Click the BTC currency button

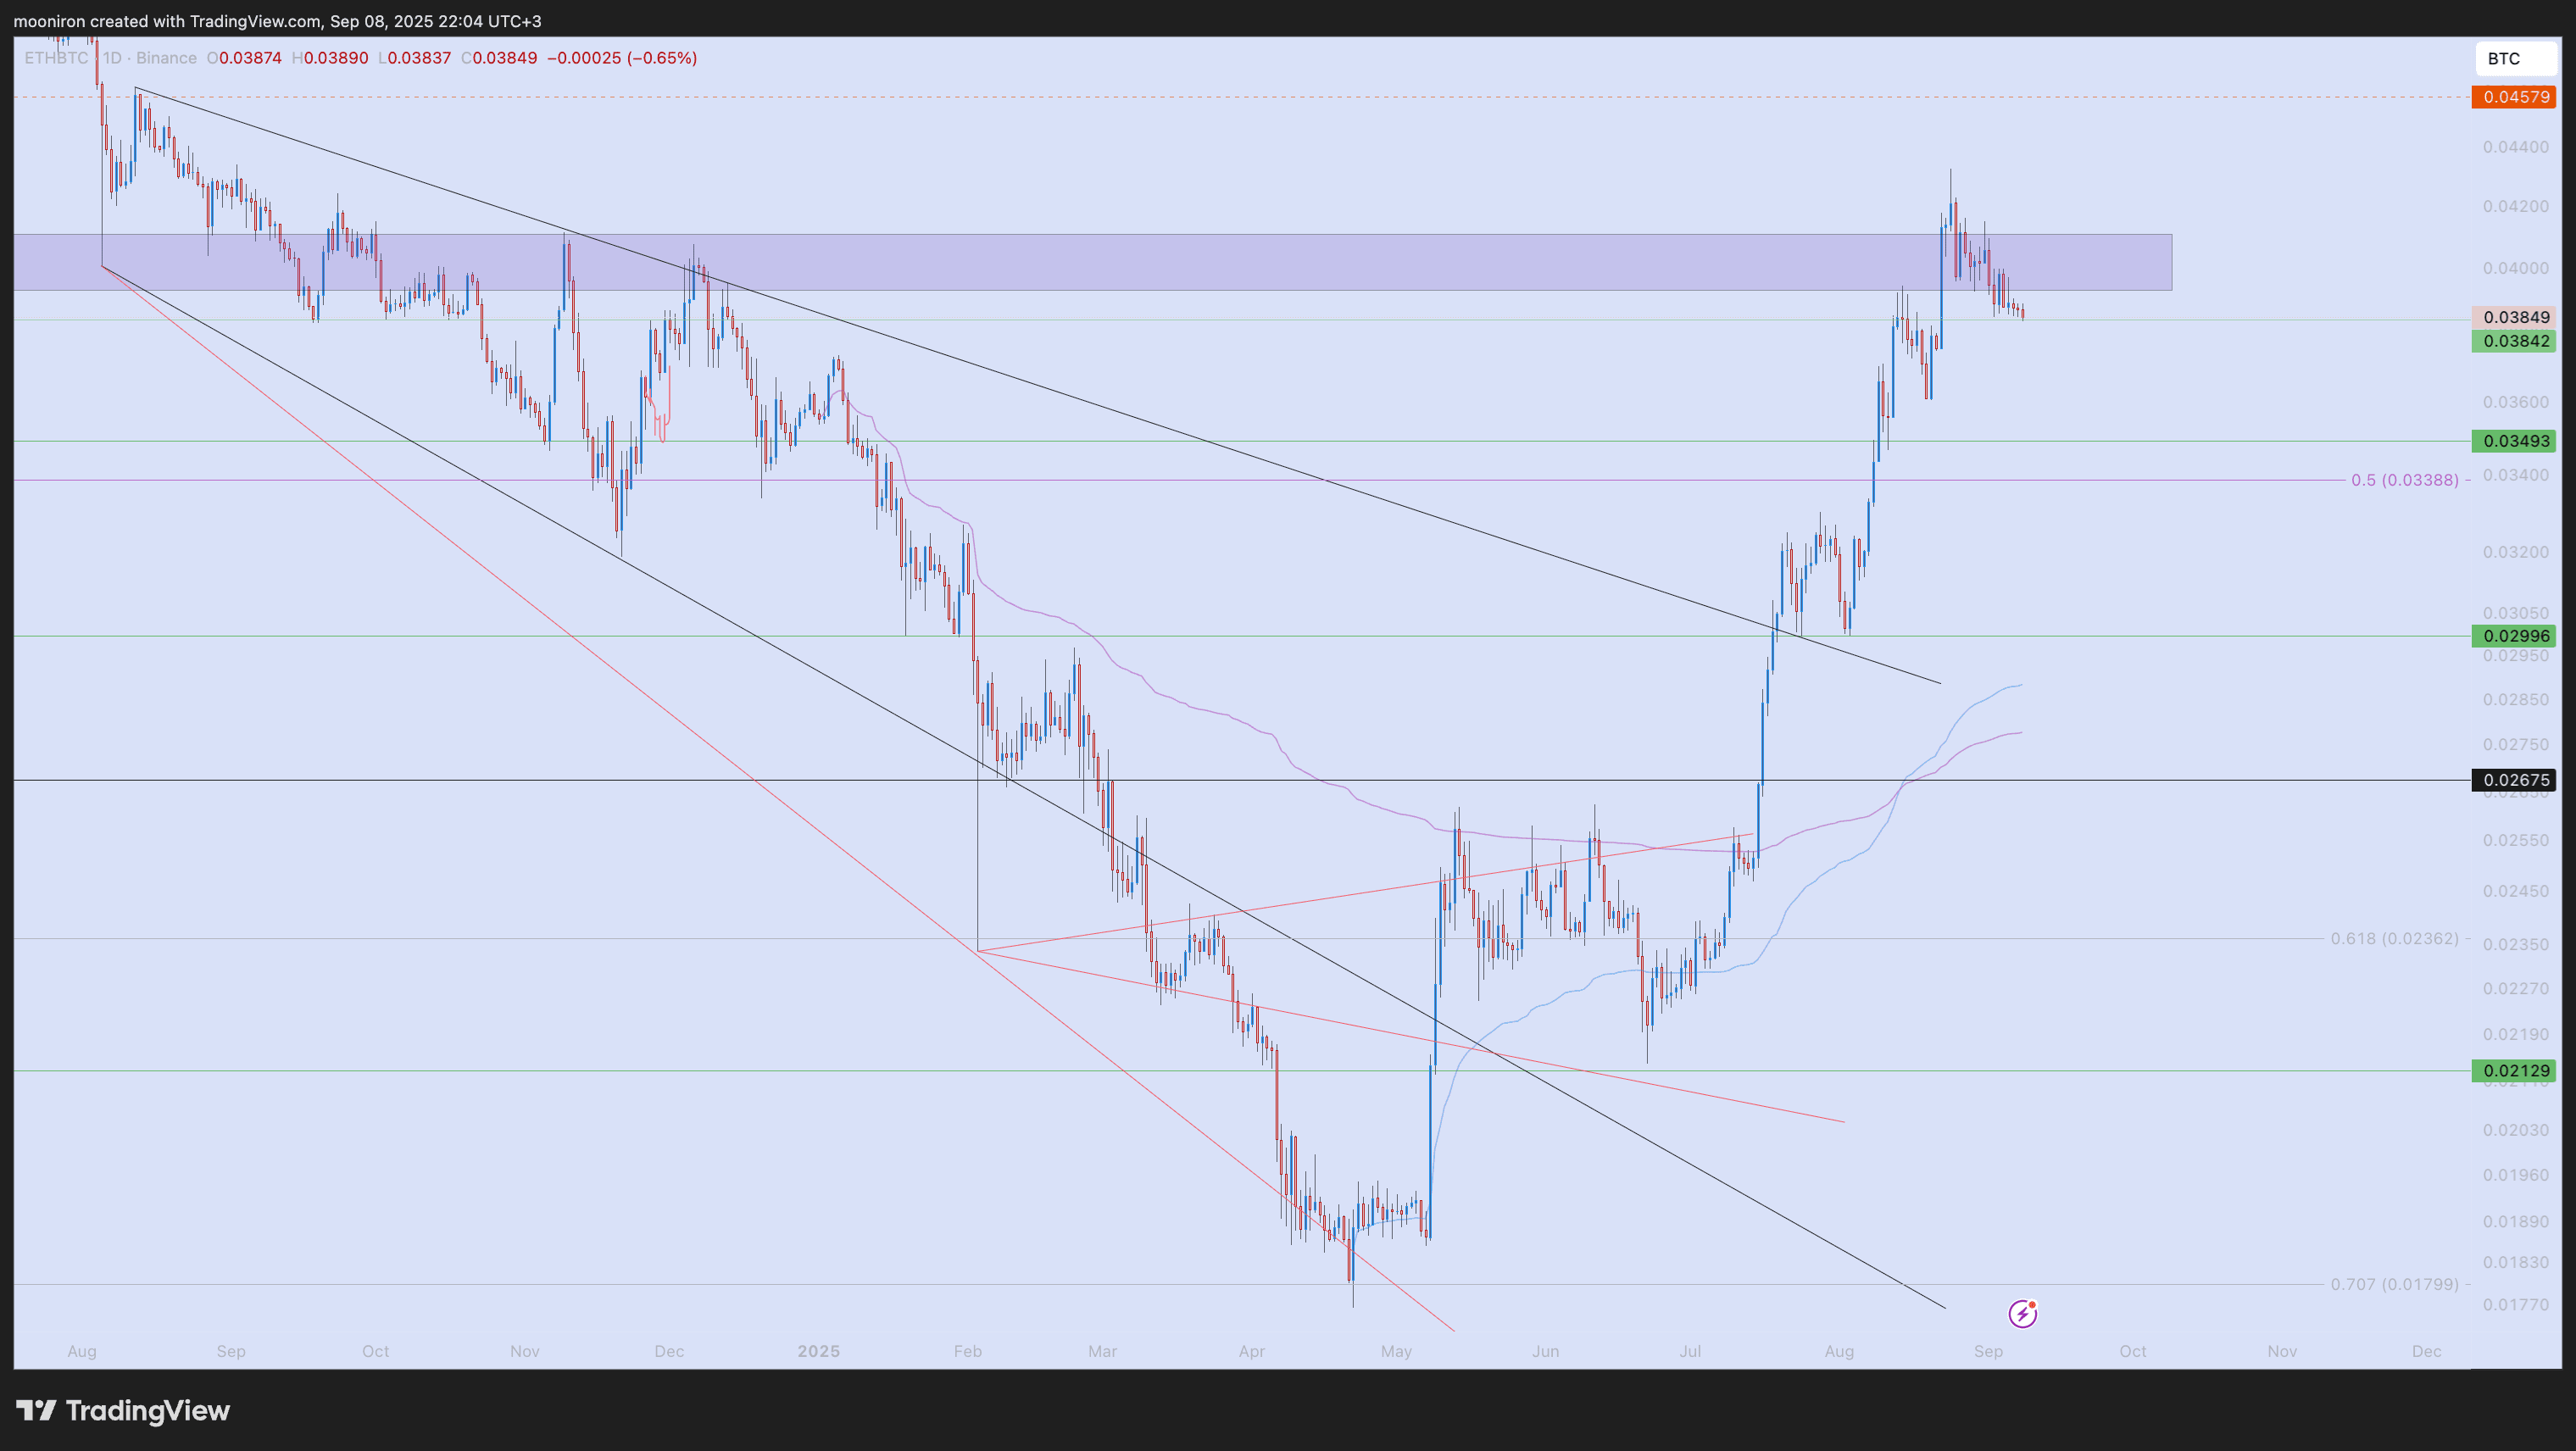[2515, 59]
